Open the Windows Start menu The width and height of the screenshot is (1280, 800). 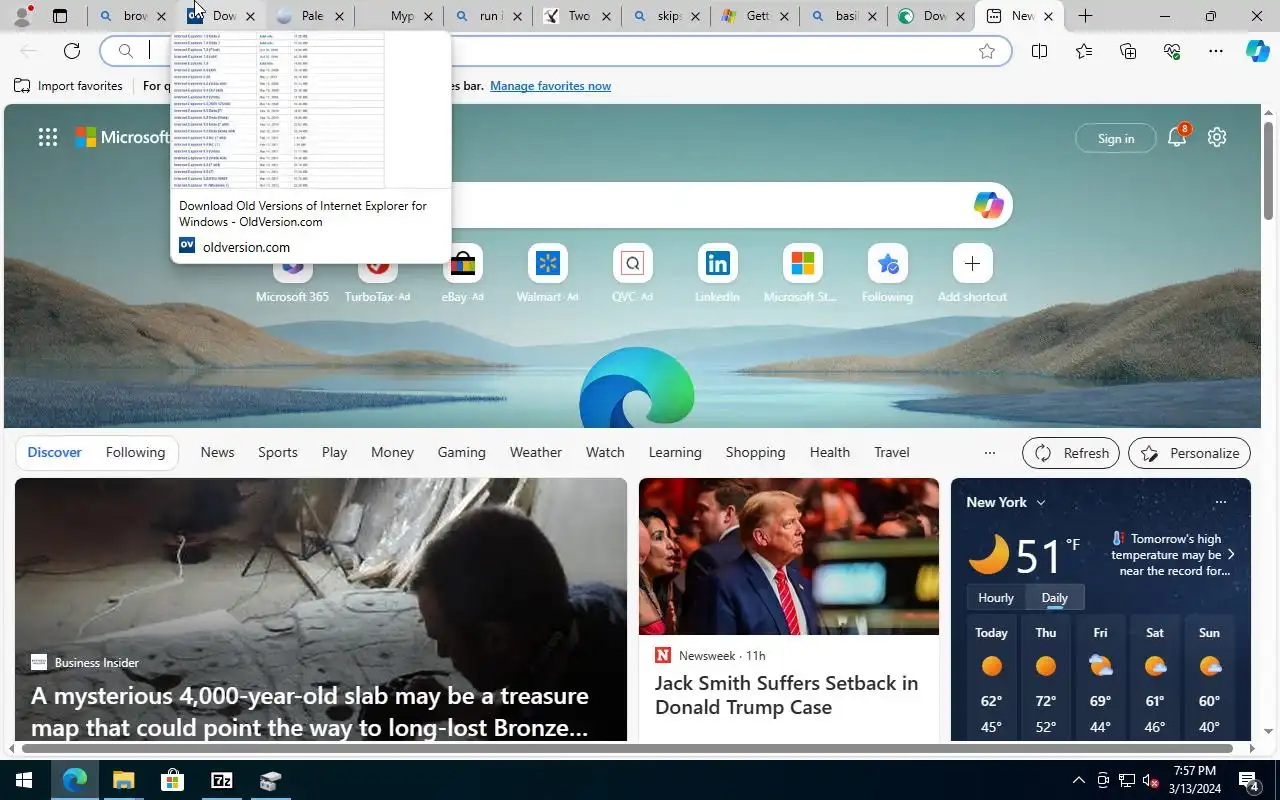(x=24, y=780)
